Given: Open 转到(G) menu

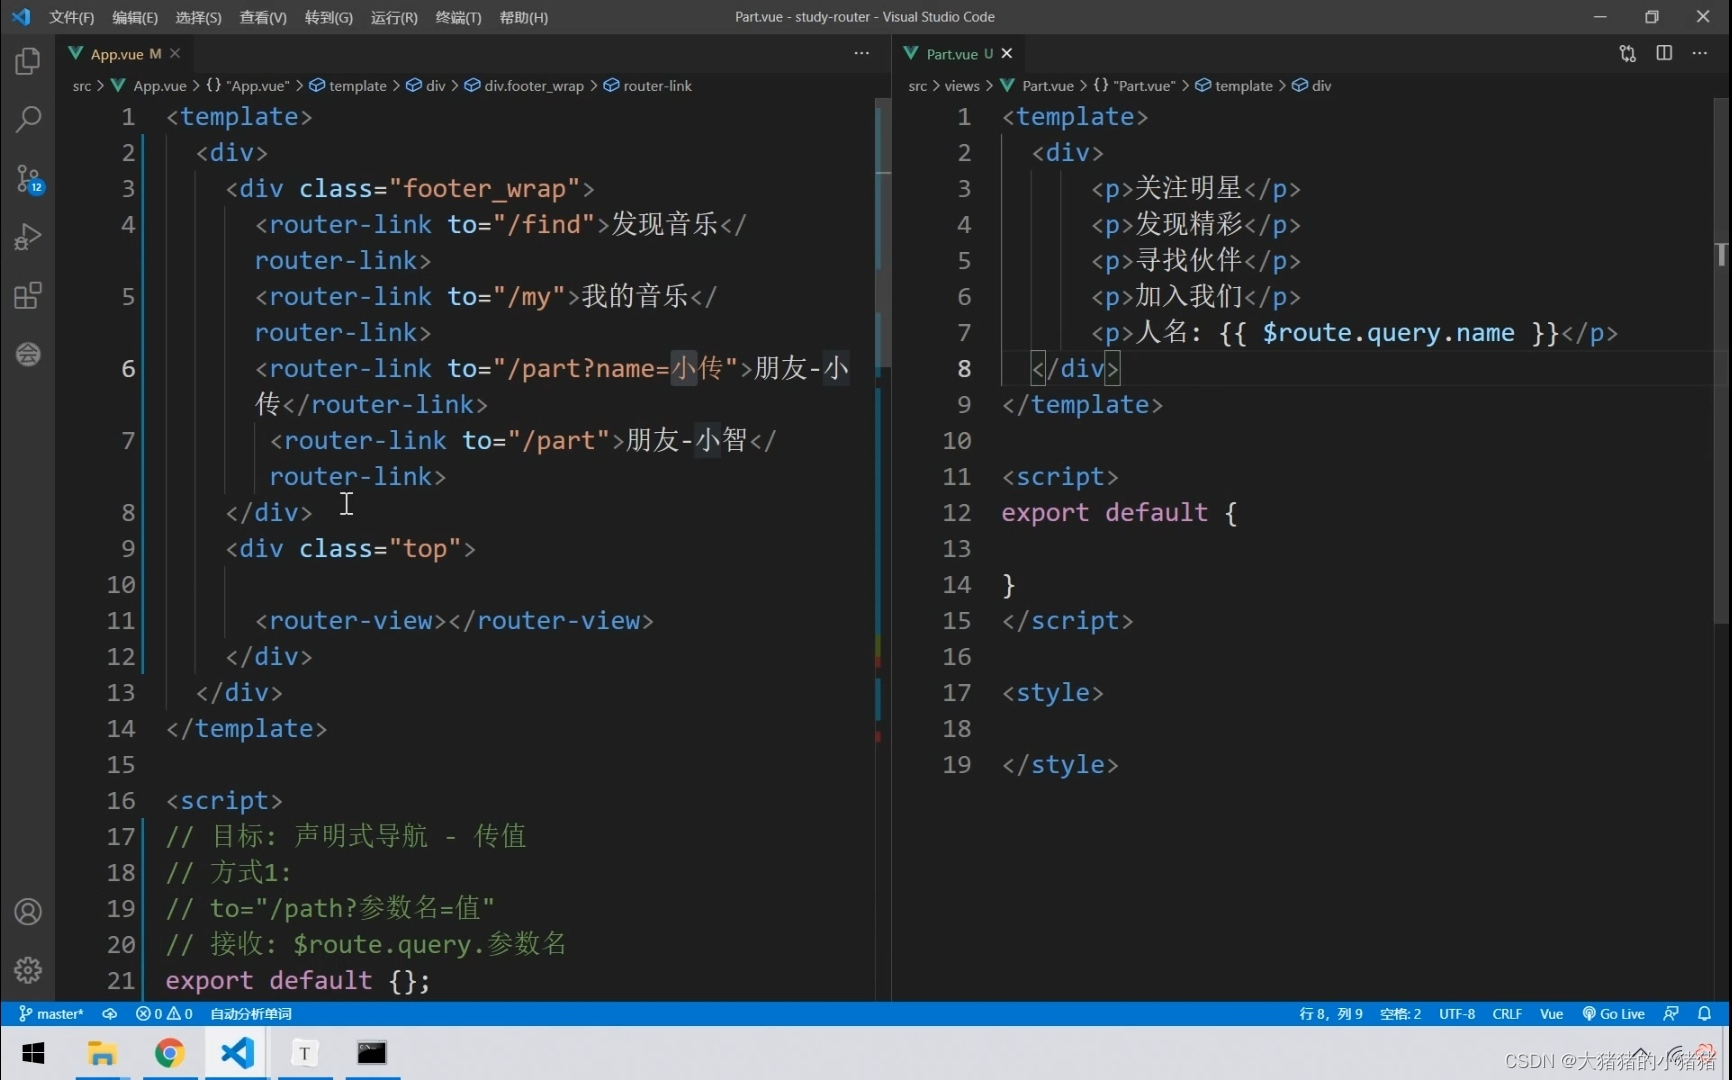Looking at the screenshot, I should (x=329, y=17).
